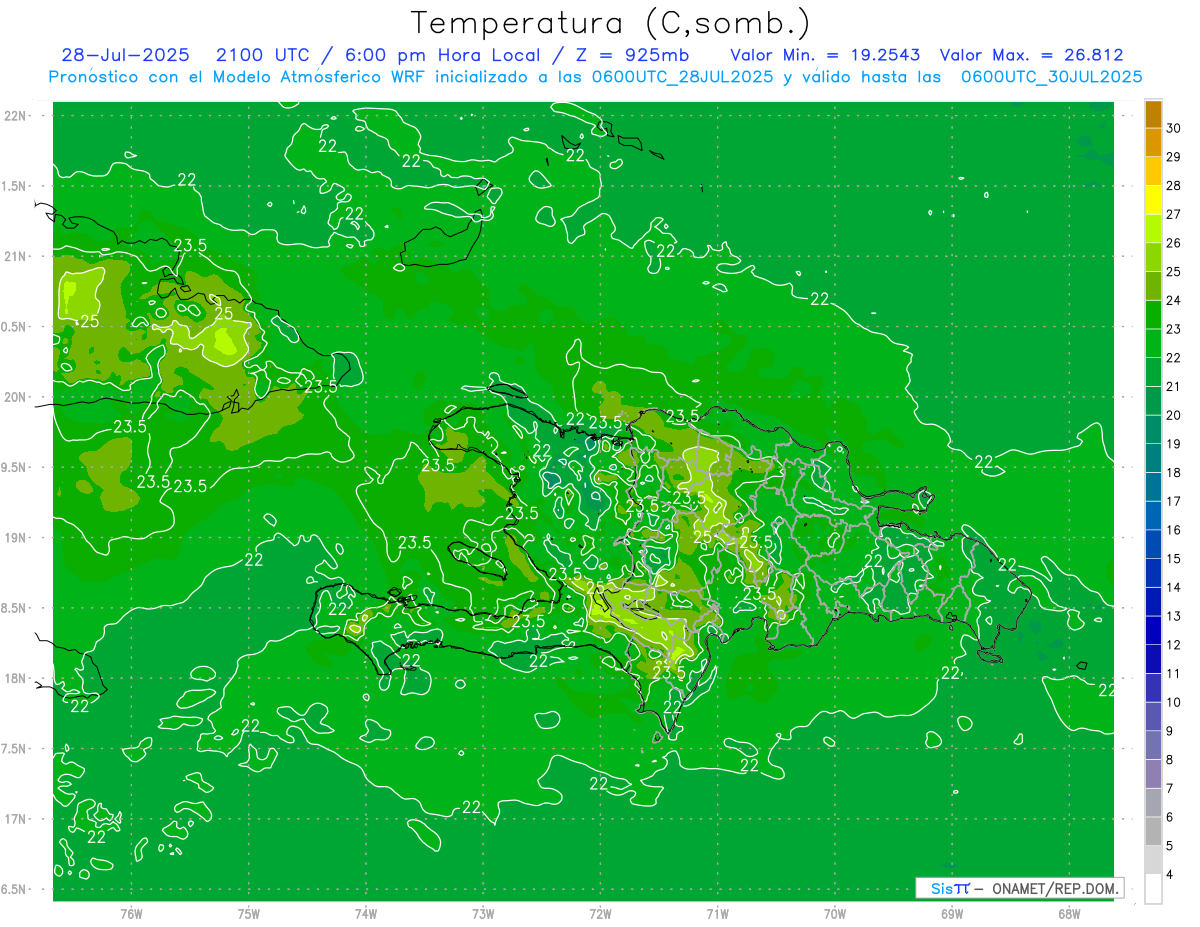The image size is (1200, 927).
Task: Select the 0600UTC_28JUL2025 initialization timestamp
Action: click(681, 76)
